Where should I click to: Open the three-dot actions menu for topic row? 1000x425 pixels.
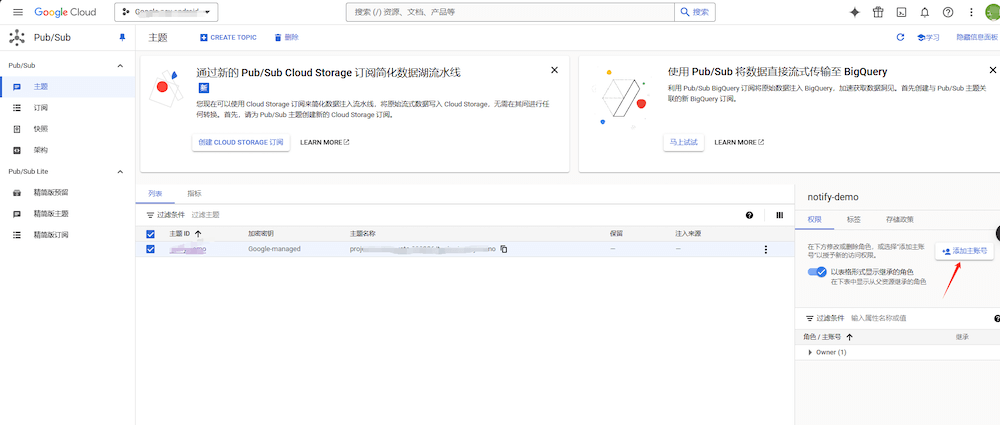(766, 249)
